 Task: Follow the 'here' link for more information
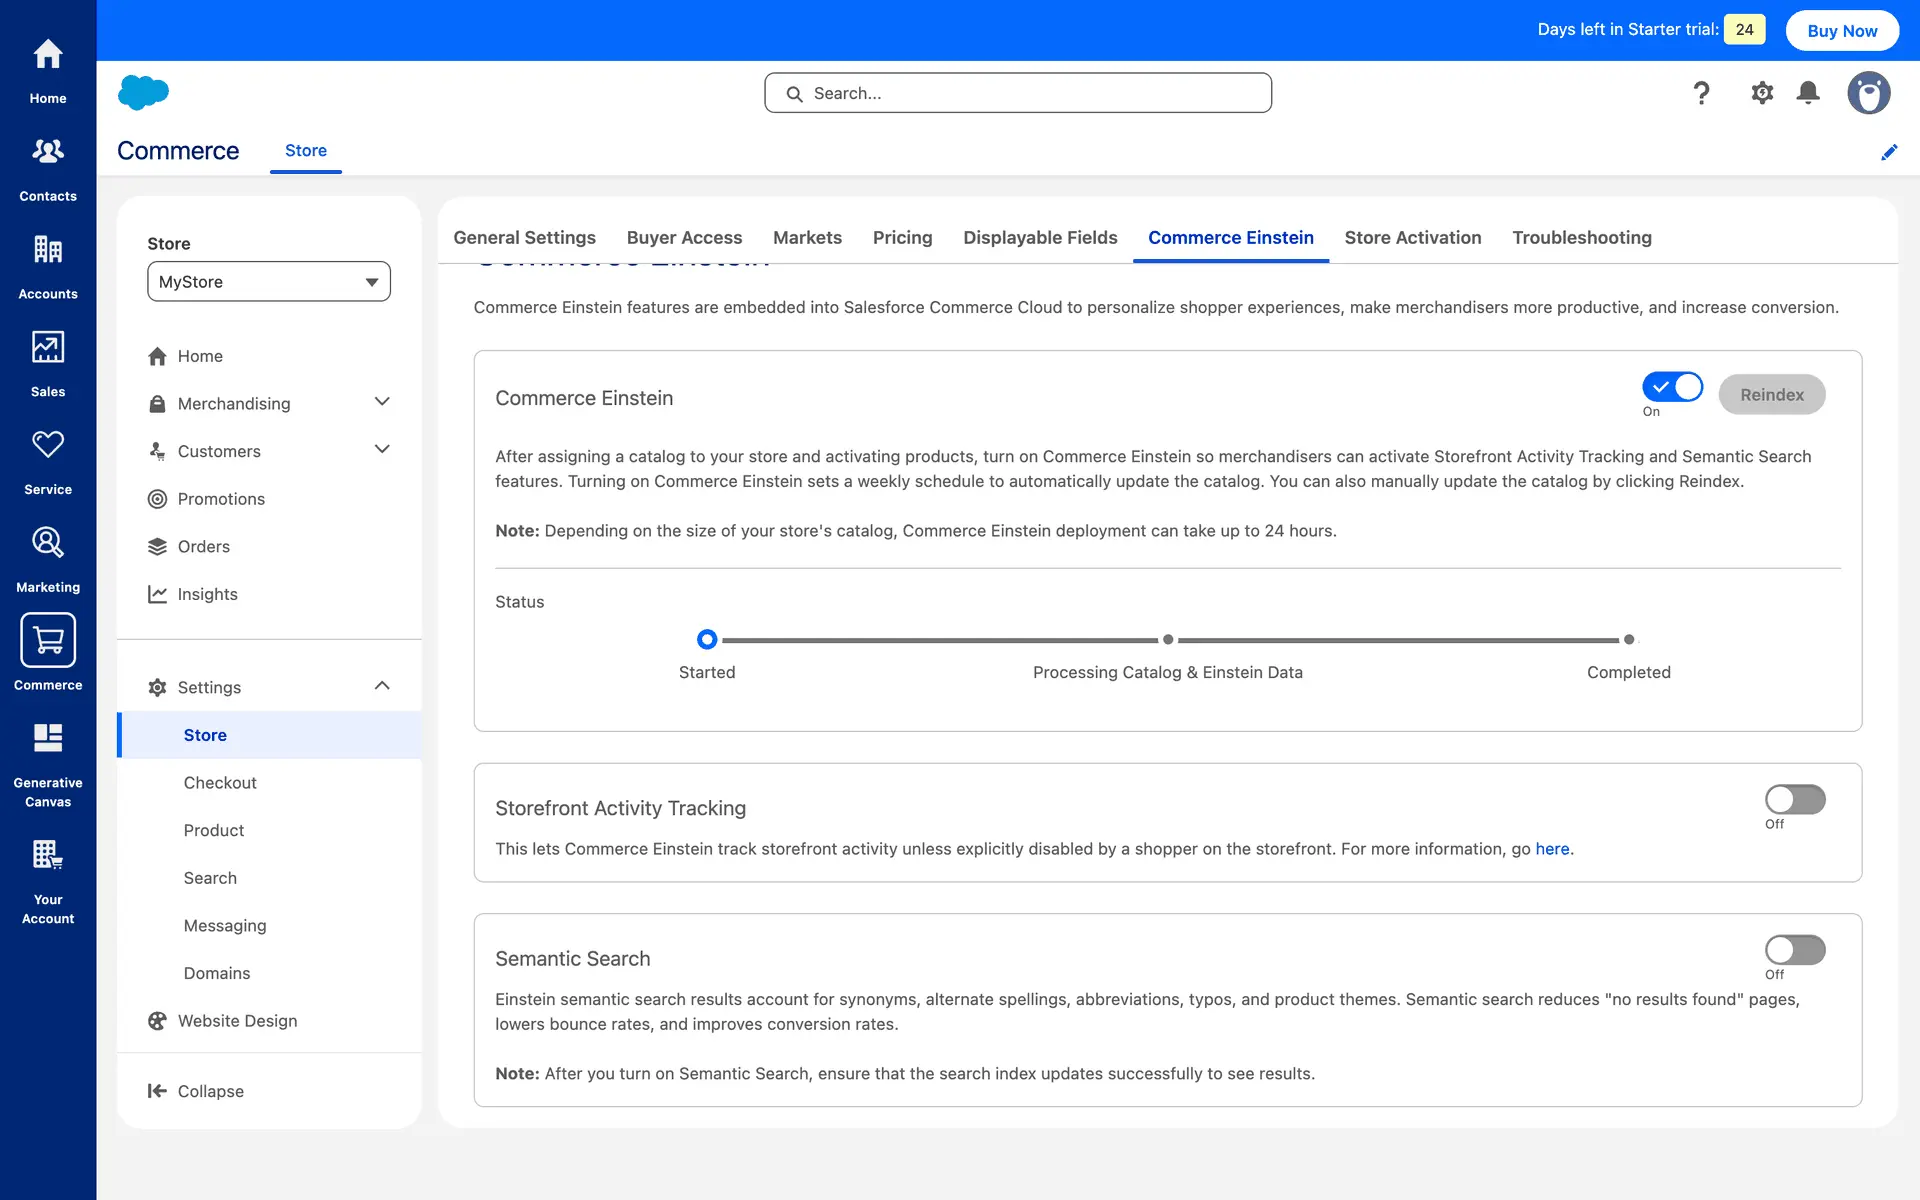tap(1552, 849)
